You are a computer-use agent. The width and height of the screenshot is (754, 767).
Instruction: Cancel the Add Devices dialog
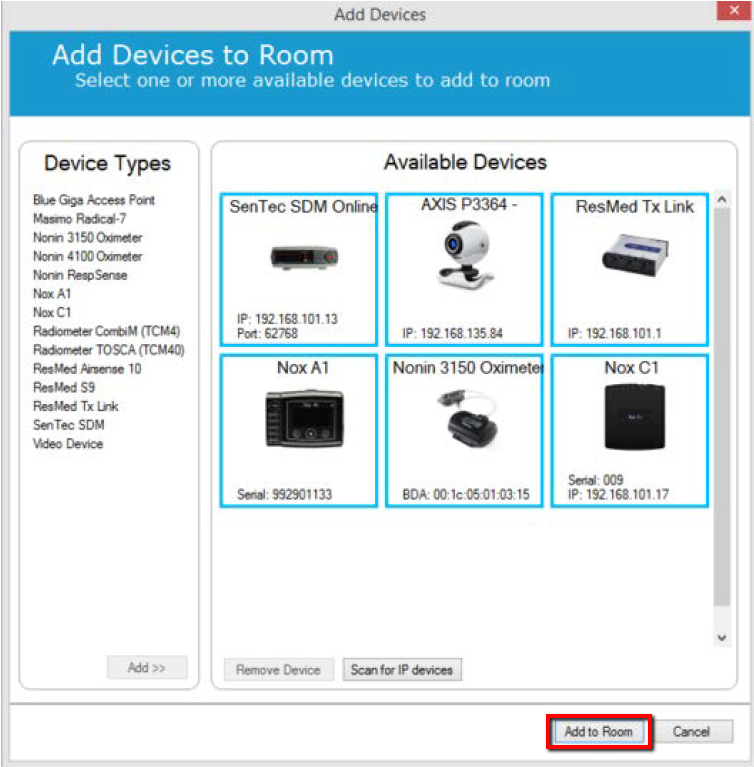pyautogui.click(x=691, y=732)
